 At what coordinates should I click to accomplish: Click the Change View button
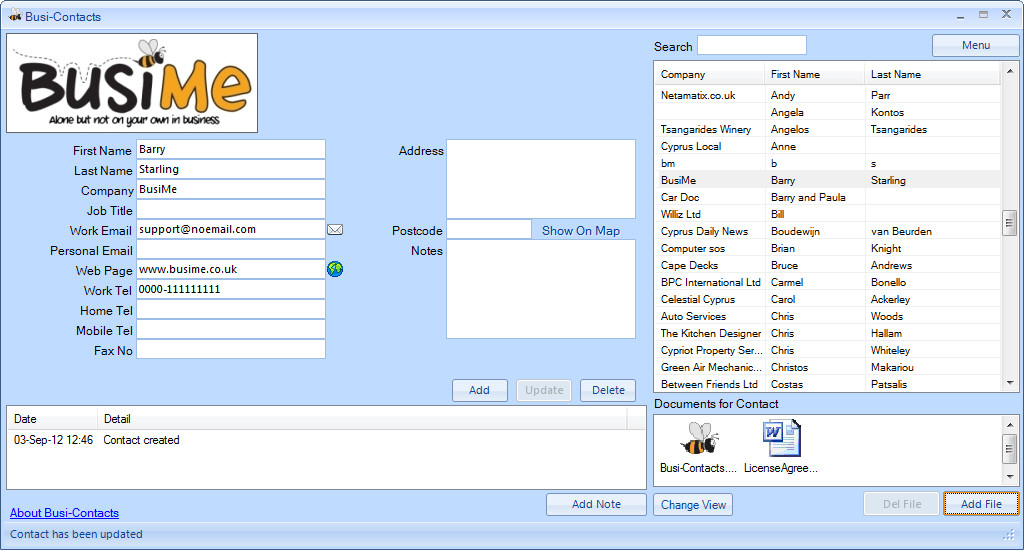(693, 505)
